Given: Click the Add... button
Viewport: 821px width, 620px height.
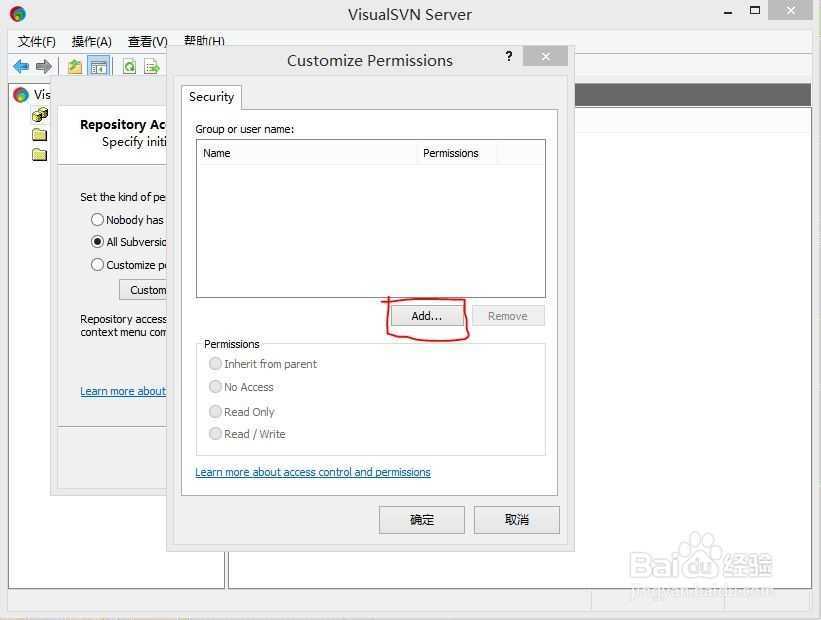Looking at the screenshot, I should click(x=427, y=316).
